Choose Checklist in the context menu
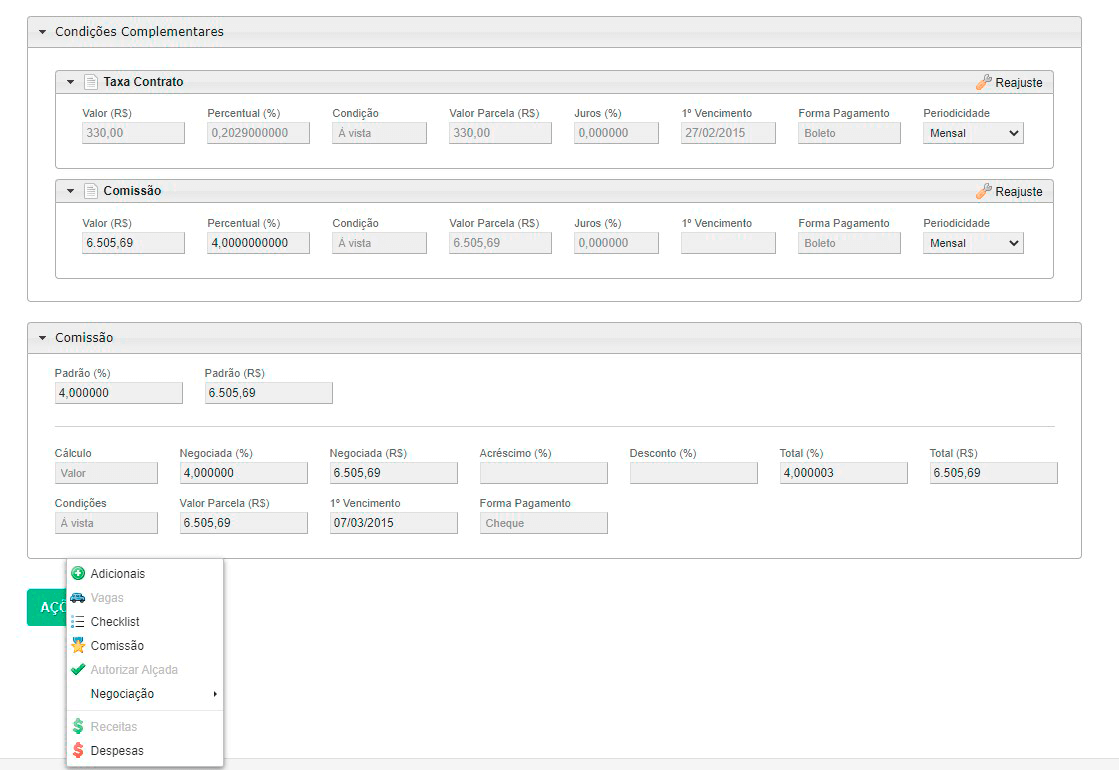The height and width of the screenshot is (770, 1119). pos(115,622)
